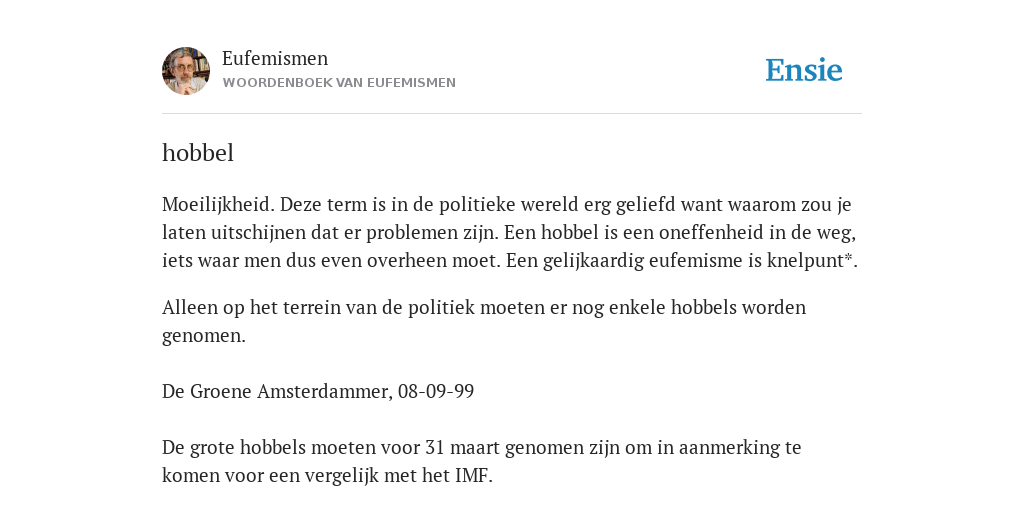This screenshot has height=512, width=1024.
Task: Click the date '08-09-99' in the citation
Action: click(436, 392)
